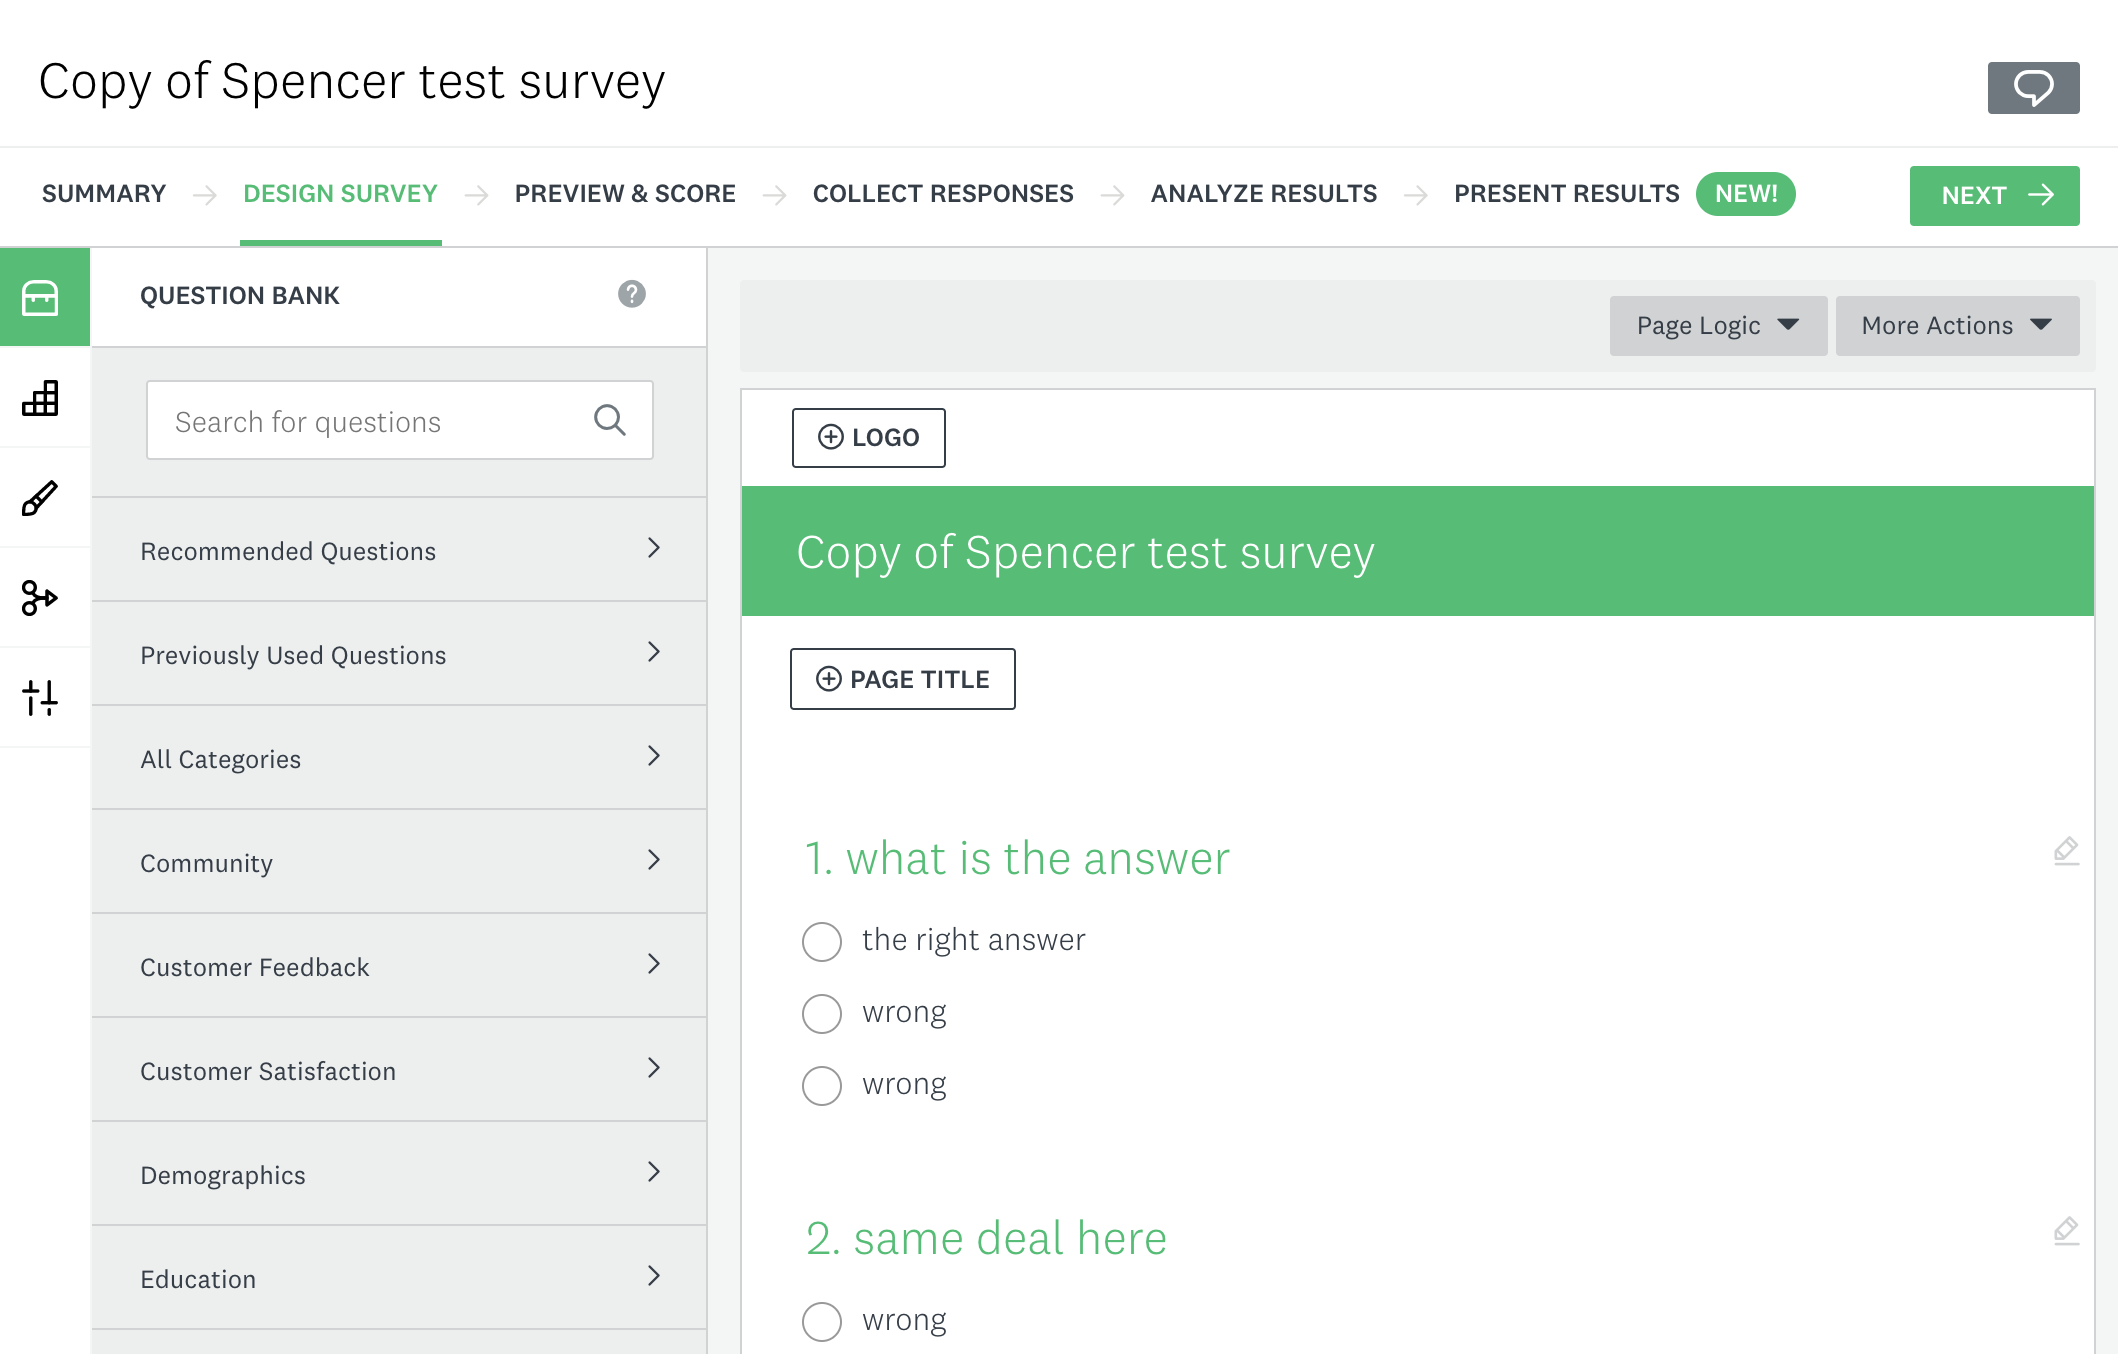This screenshot has width=2118, height=1354.
Task: Go to Collect Responses tab
Action: (942, 194)
